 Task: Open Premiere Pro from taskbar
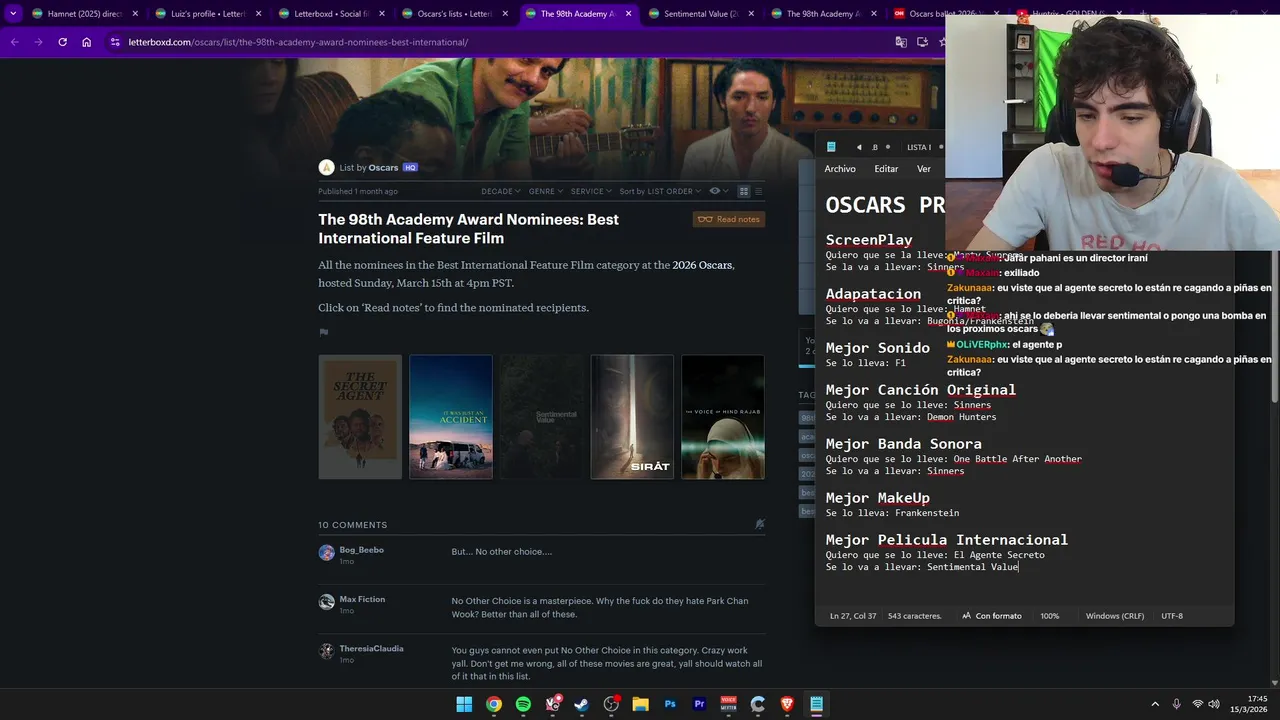click(699, 704)
